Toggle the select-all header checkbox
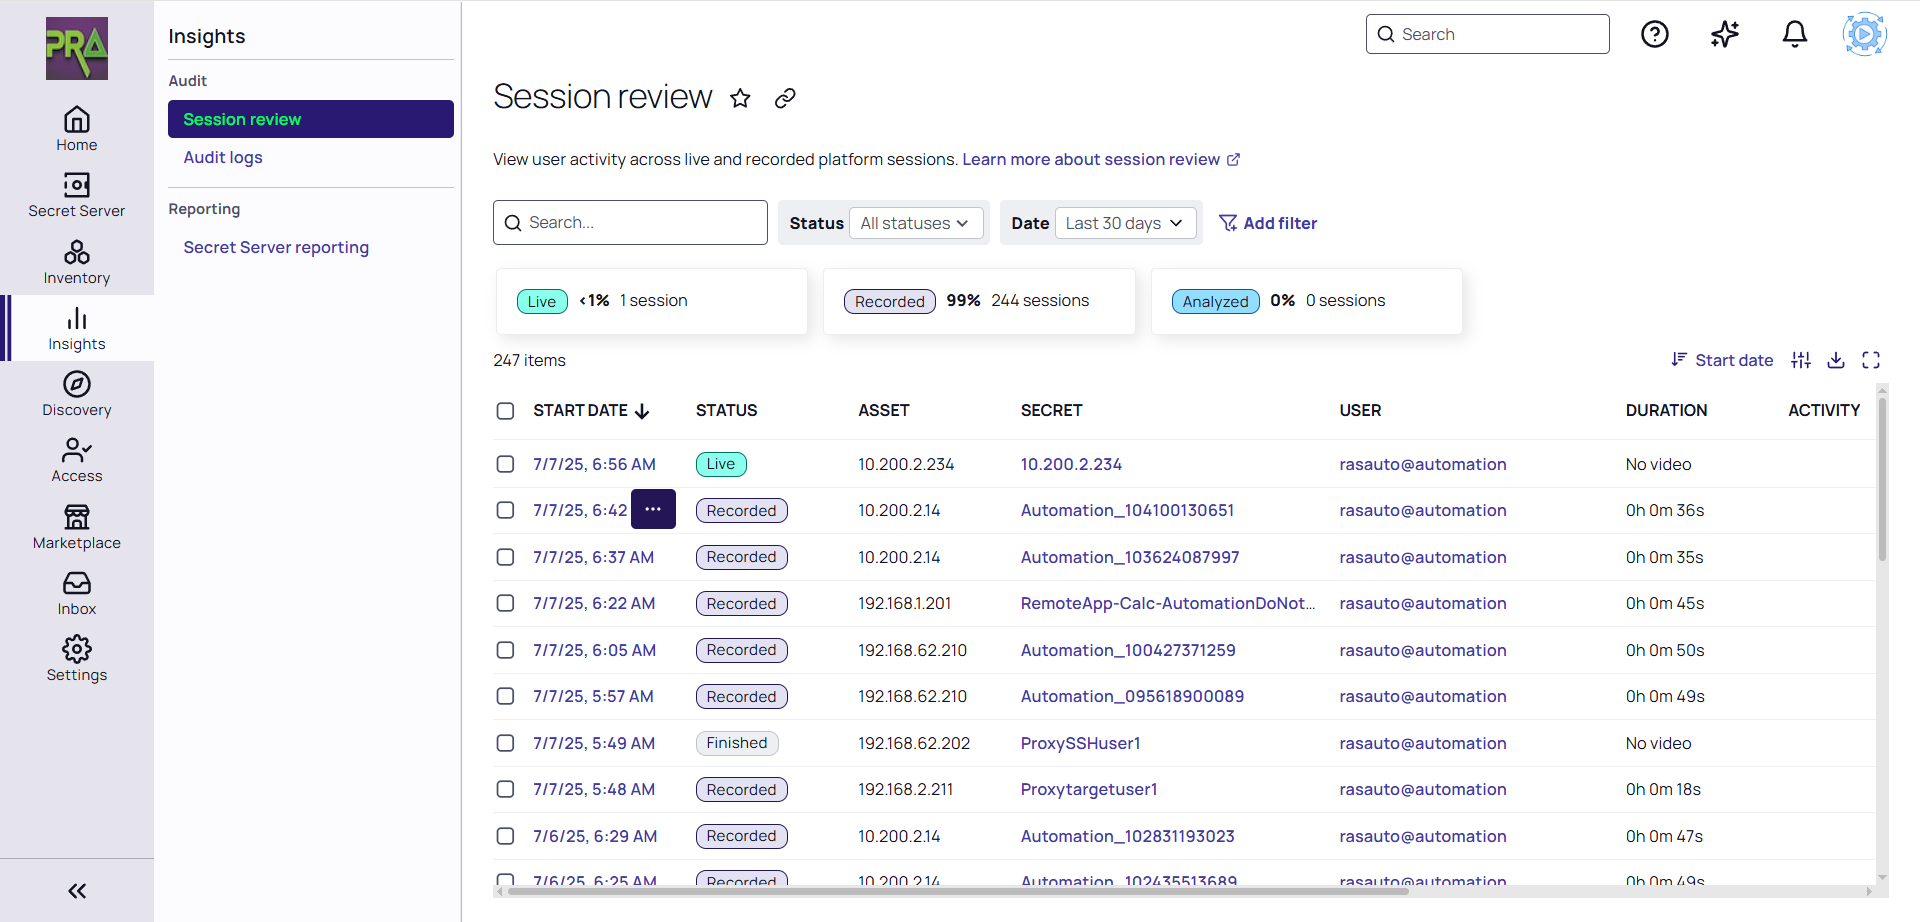 pyautogui.click(x=506, y=411)
